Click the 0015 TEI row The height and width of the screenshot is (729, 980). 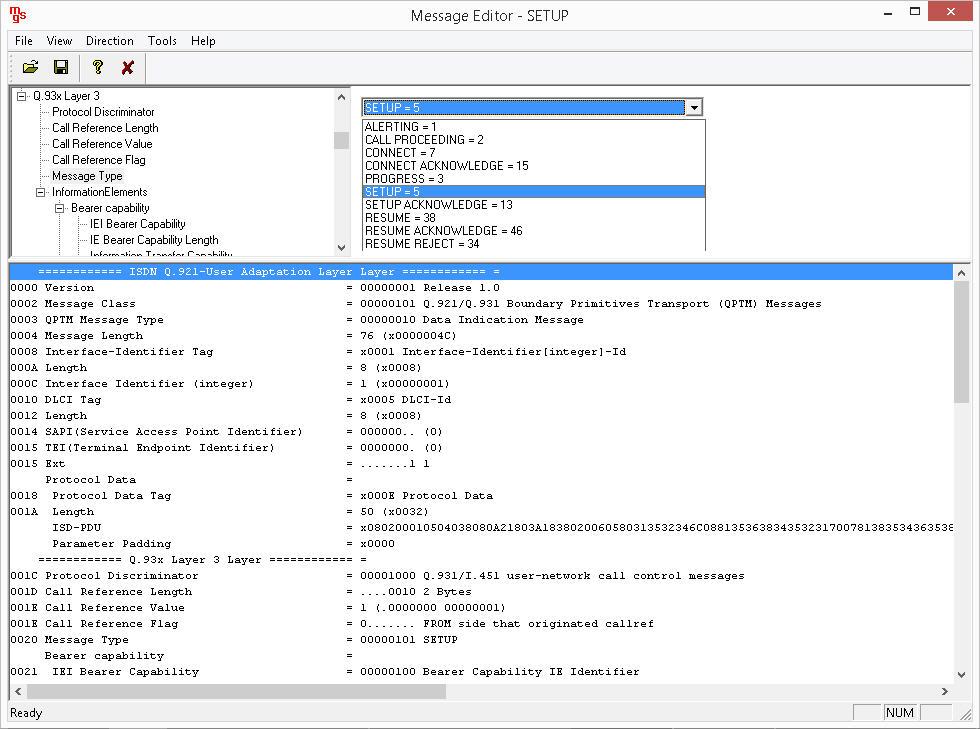coord(481,448)
